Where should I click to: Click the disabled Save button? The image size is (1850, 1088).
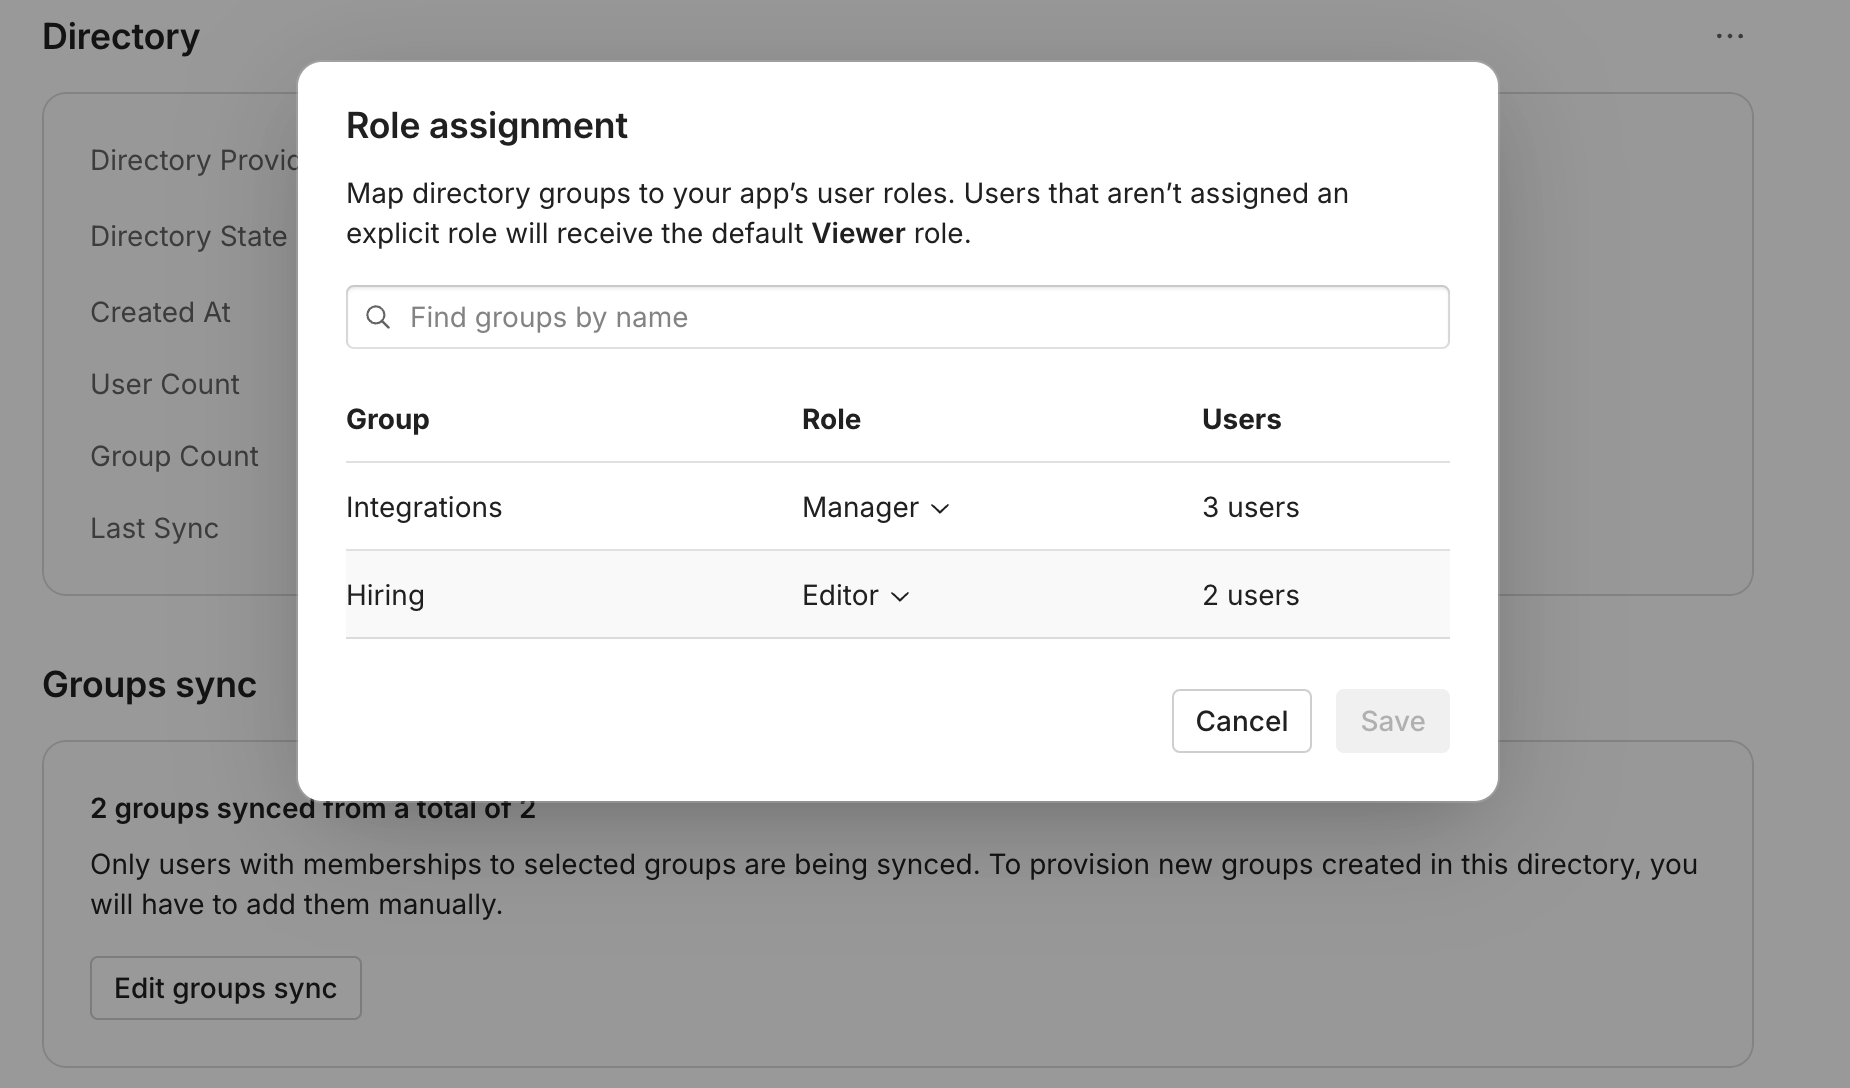(1392, 720)
